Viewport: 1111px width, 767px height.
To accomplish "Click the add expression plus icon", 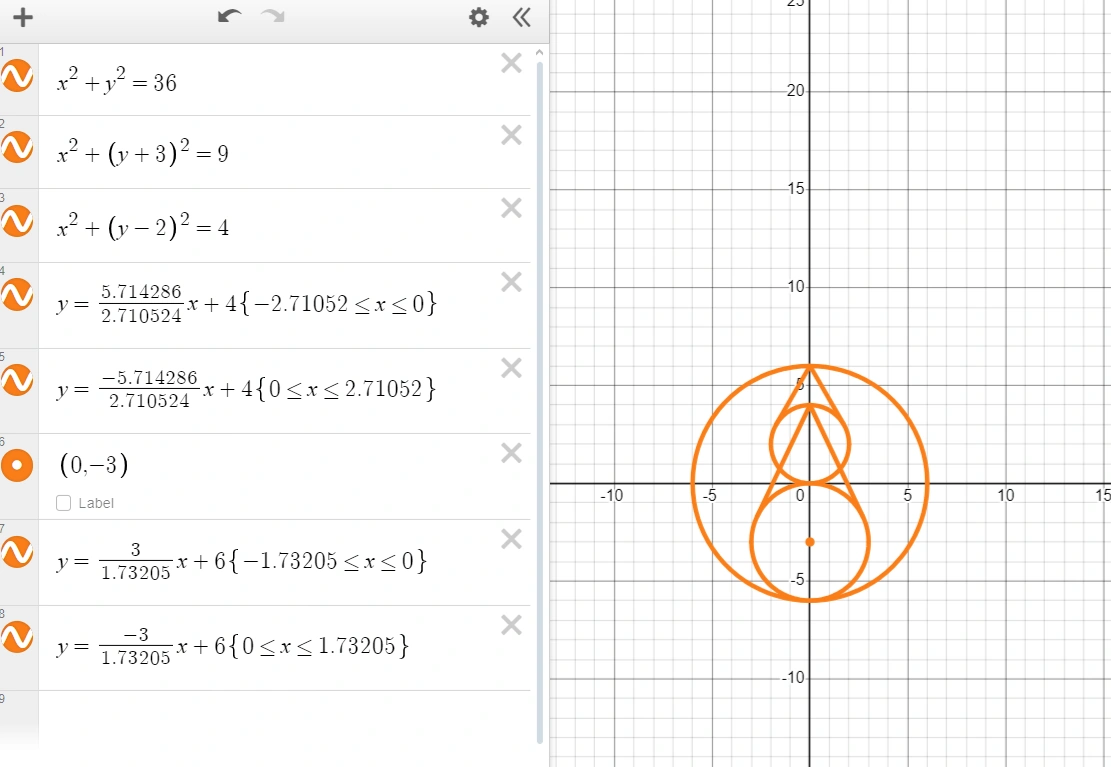I will click(x=22, y=17).
